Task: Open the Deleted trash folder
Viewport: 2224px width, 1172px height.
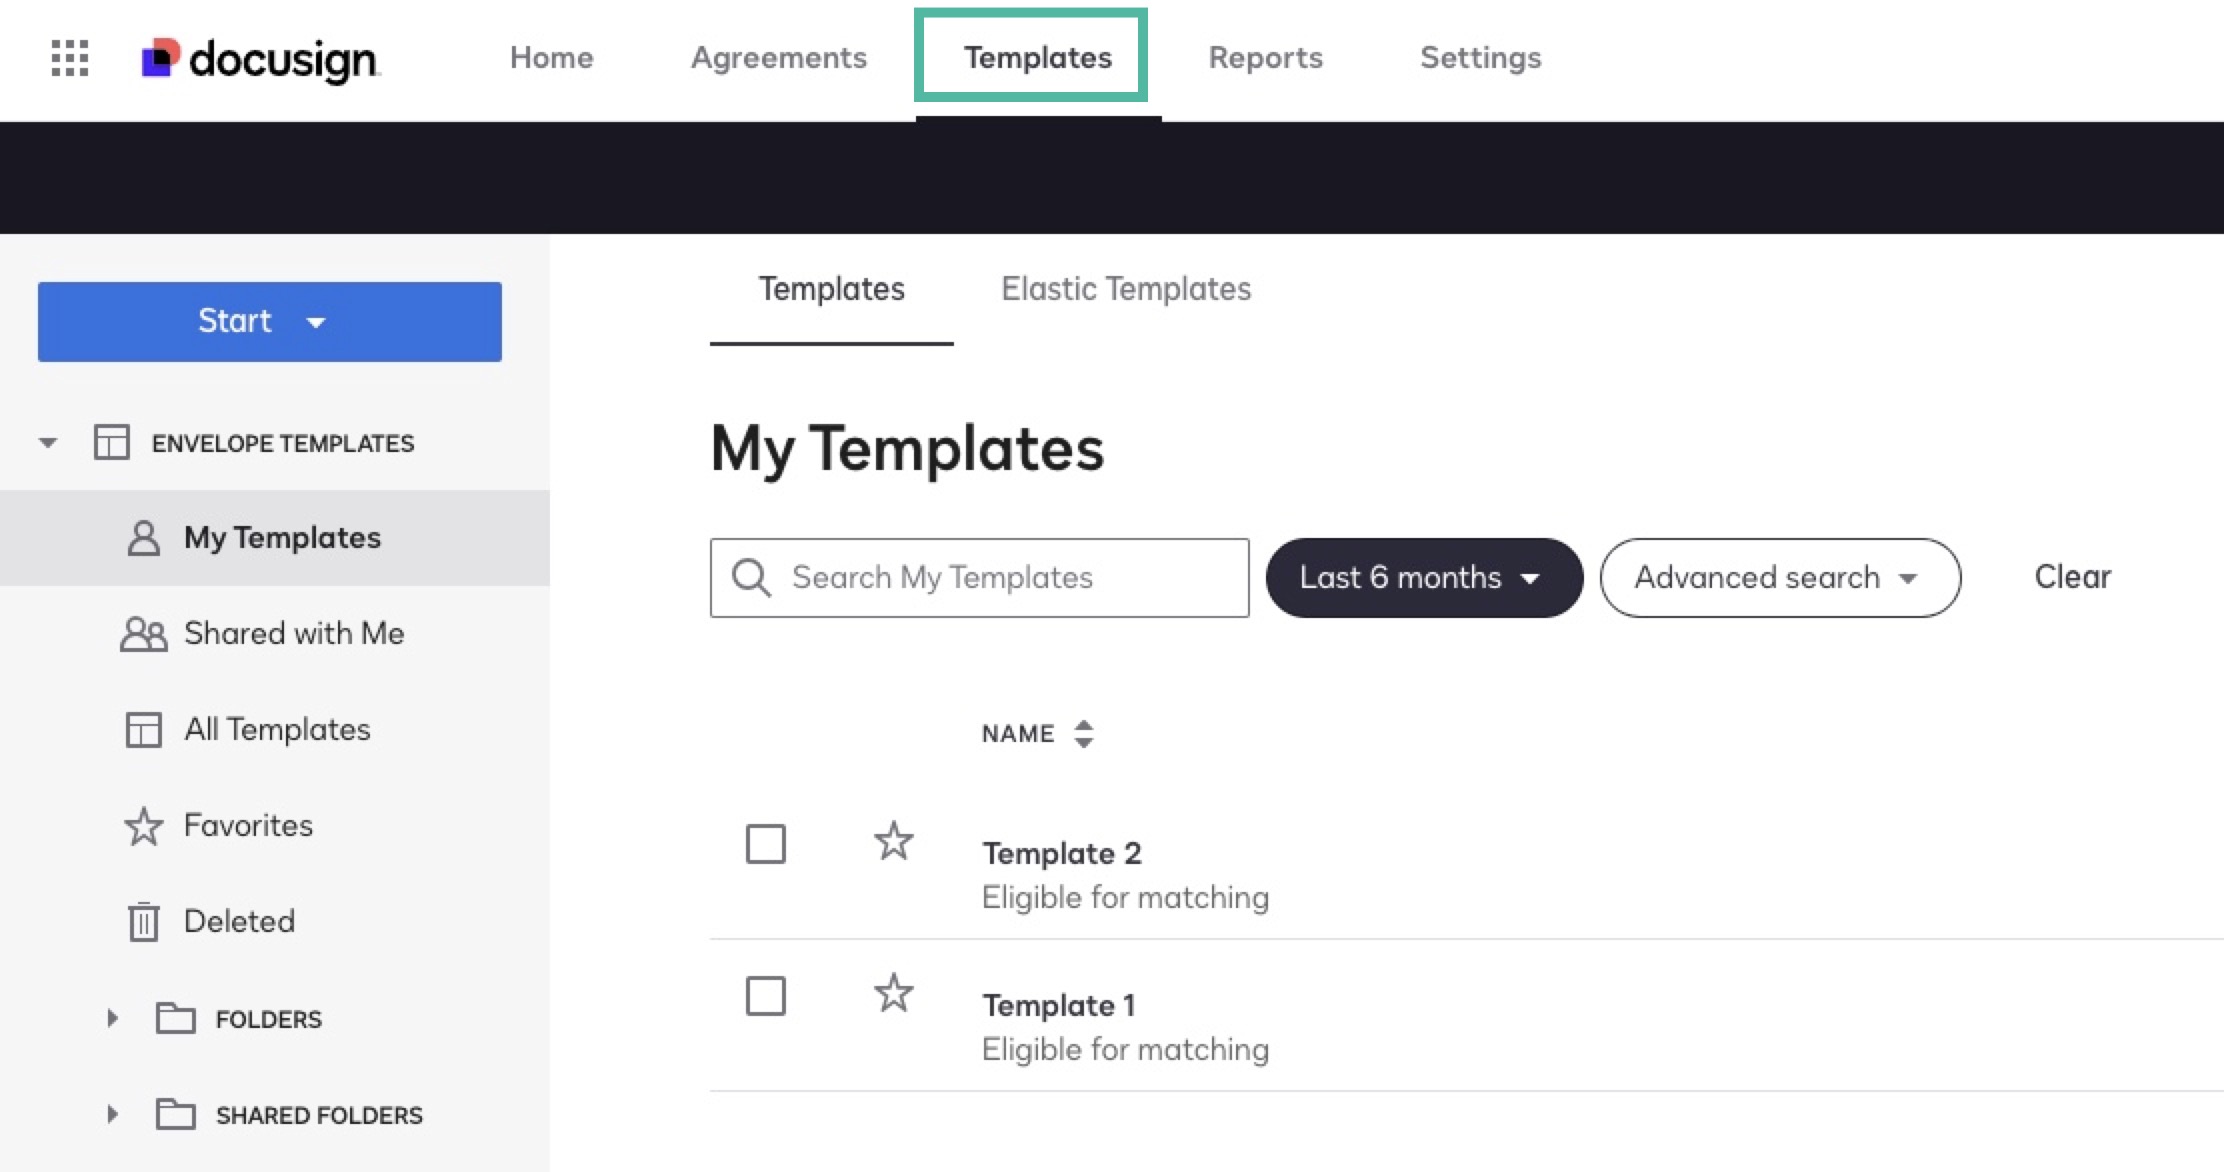Action: click(238, 921)
